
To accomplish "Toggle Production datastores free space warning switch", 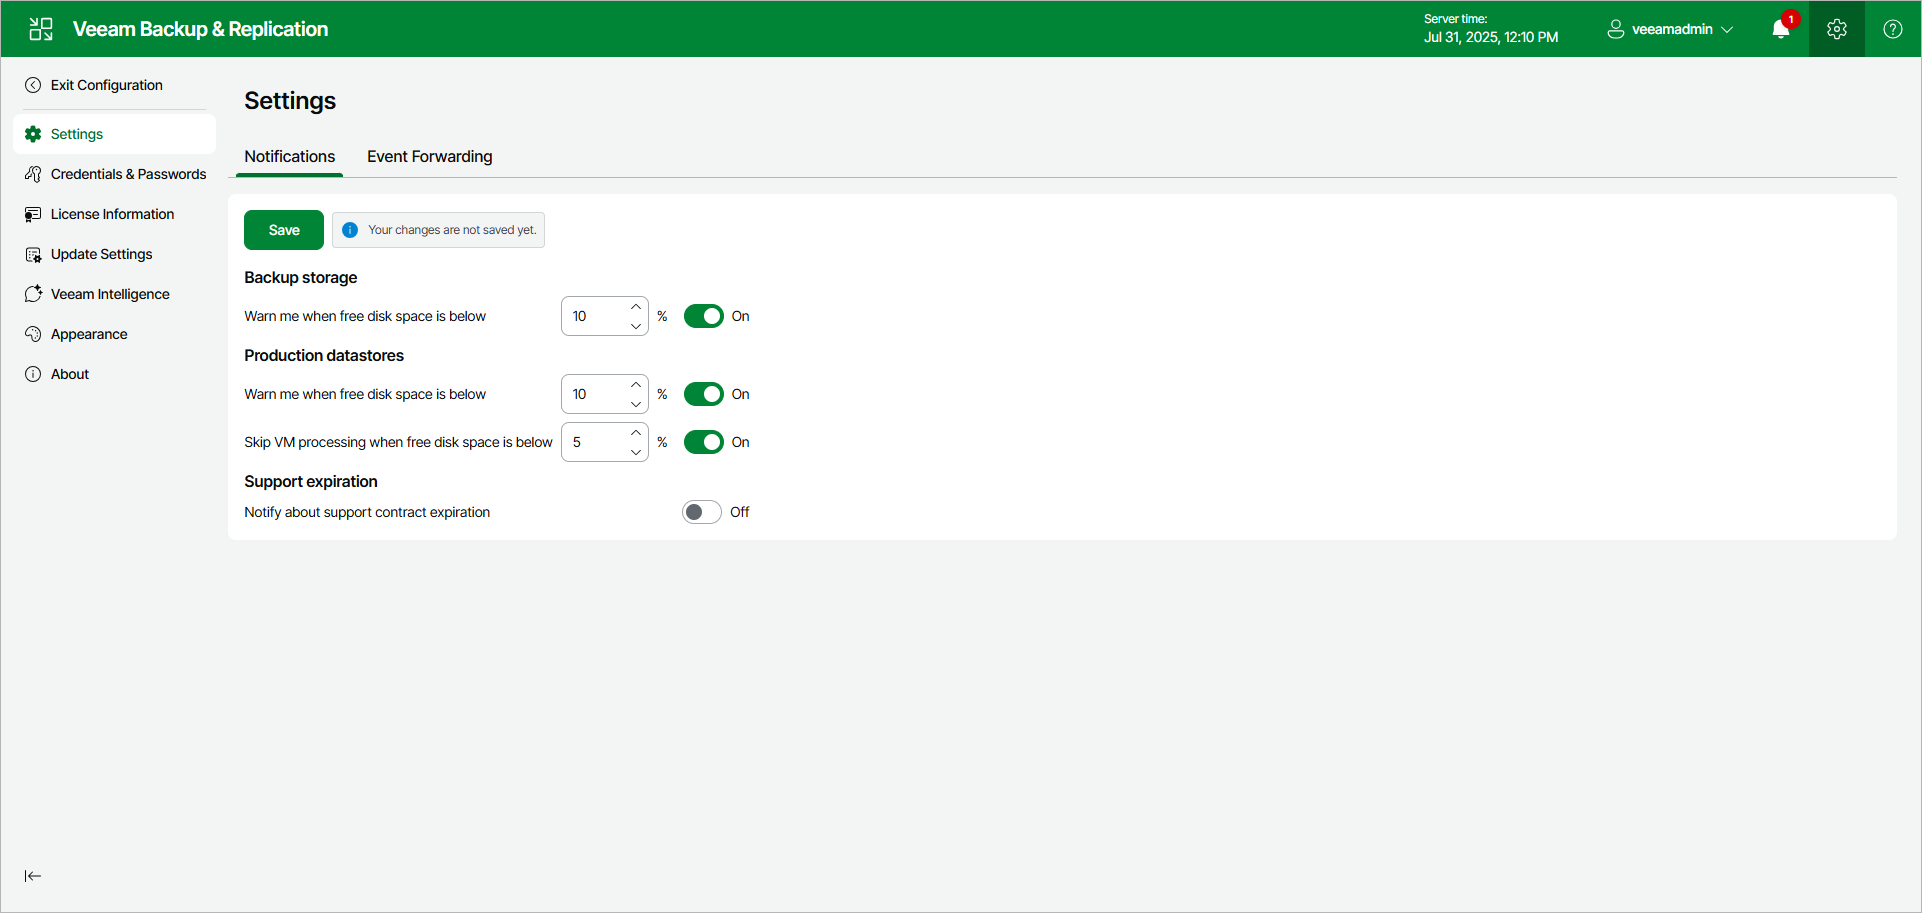I will pos(703,394).
